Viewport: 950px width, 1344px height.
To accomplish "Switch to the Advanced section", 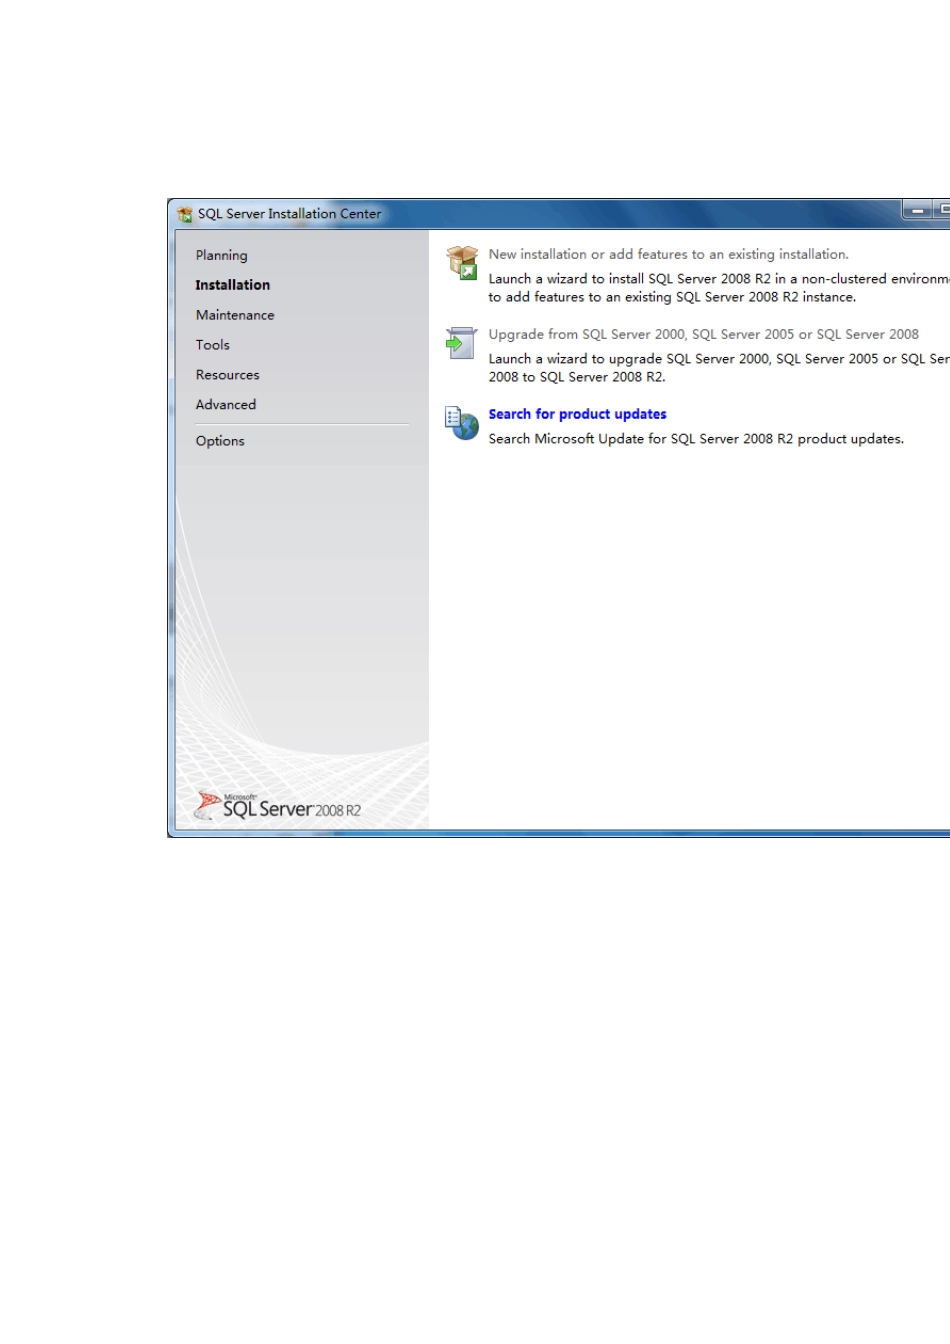I will point(226,405).
